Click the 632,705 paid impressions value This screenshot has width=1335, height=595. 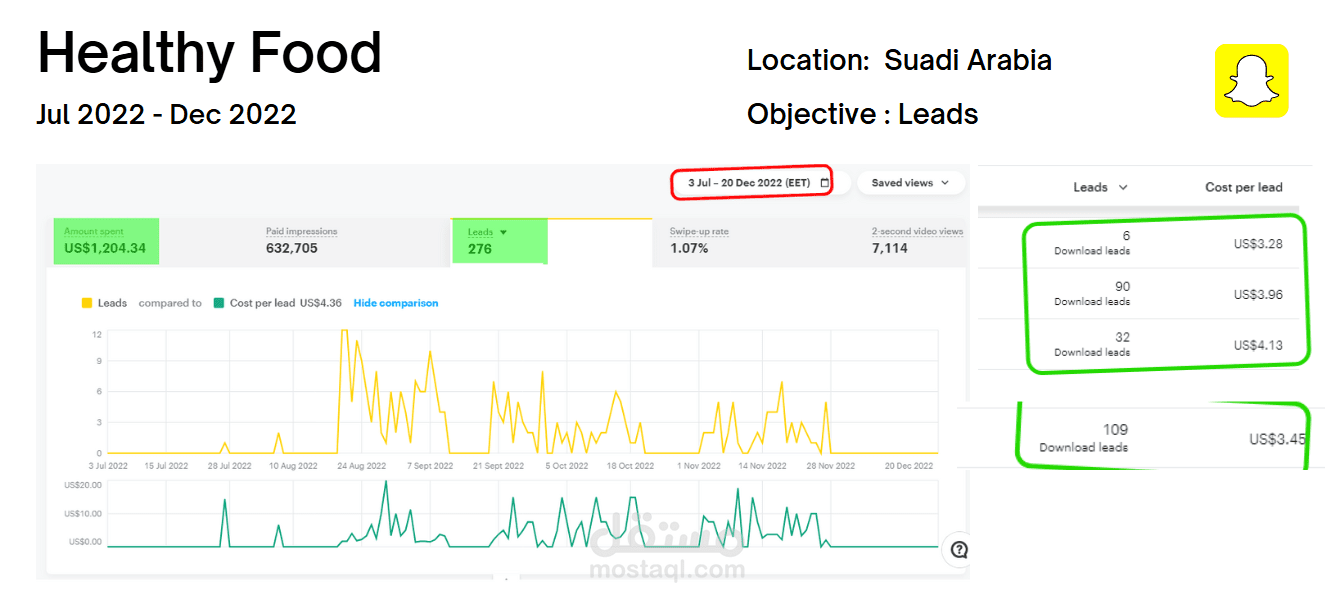pos(292,248)
